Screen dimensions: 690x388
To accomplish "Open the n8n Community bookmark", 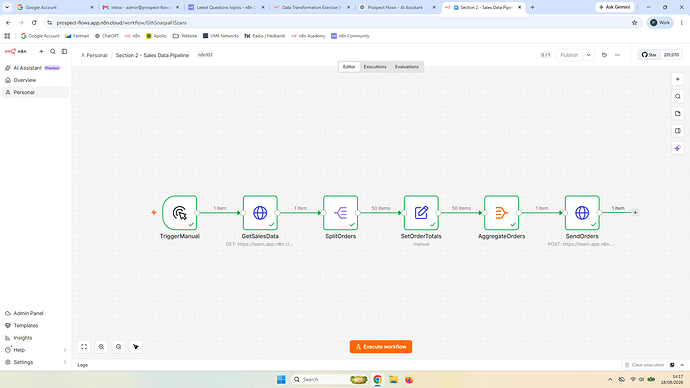I will coord(350,36).
